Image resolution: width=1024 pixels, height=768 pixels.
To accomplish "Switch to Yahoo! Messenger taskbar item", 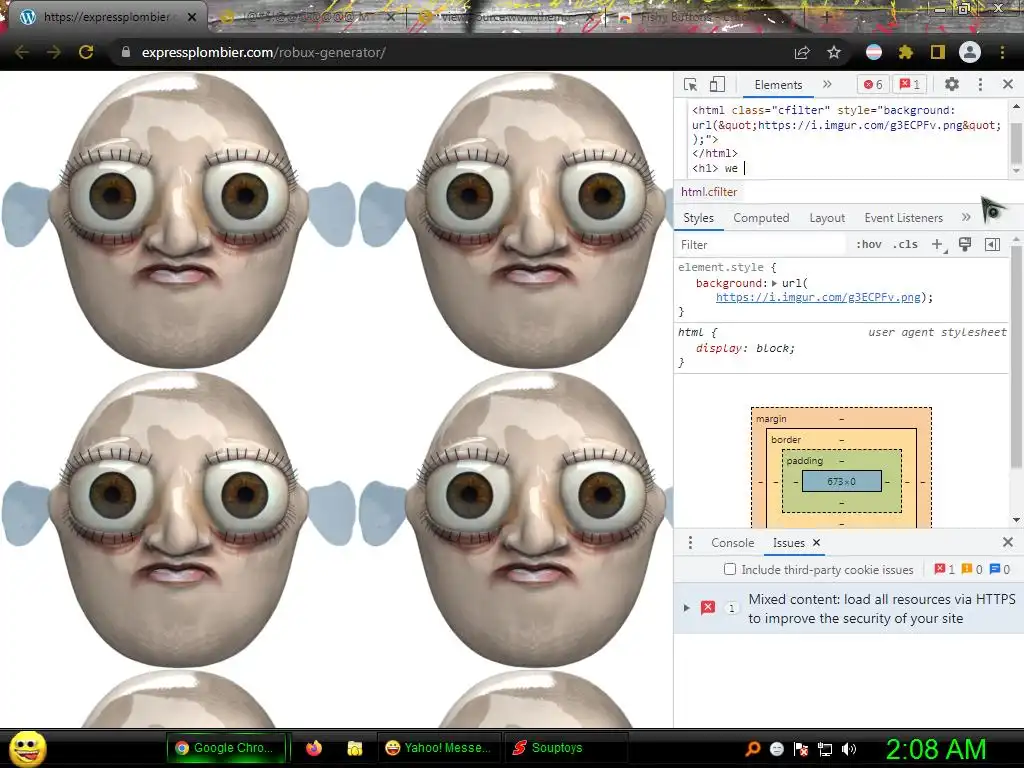I will 440,748.
